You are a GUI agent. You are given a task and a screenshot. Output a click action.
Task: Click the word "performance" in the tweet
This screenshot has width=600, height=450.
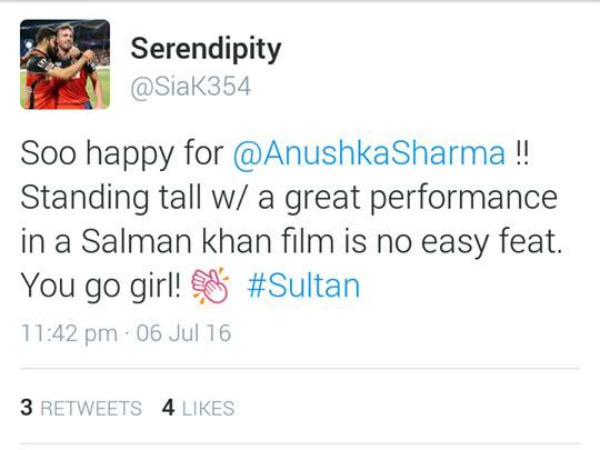click(464, 199)
